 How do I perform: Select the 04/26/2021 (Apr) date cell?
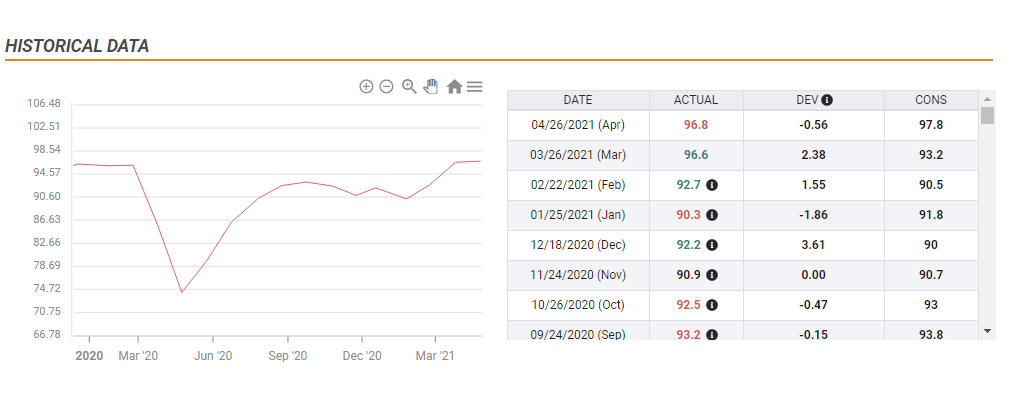tap(578, 125)
